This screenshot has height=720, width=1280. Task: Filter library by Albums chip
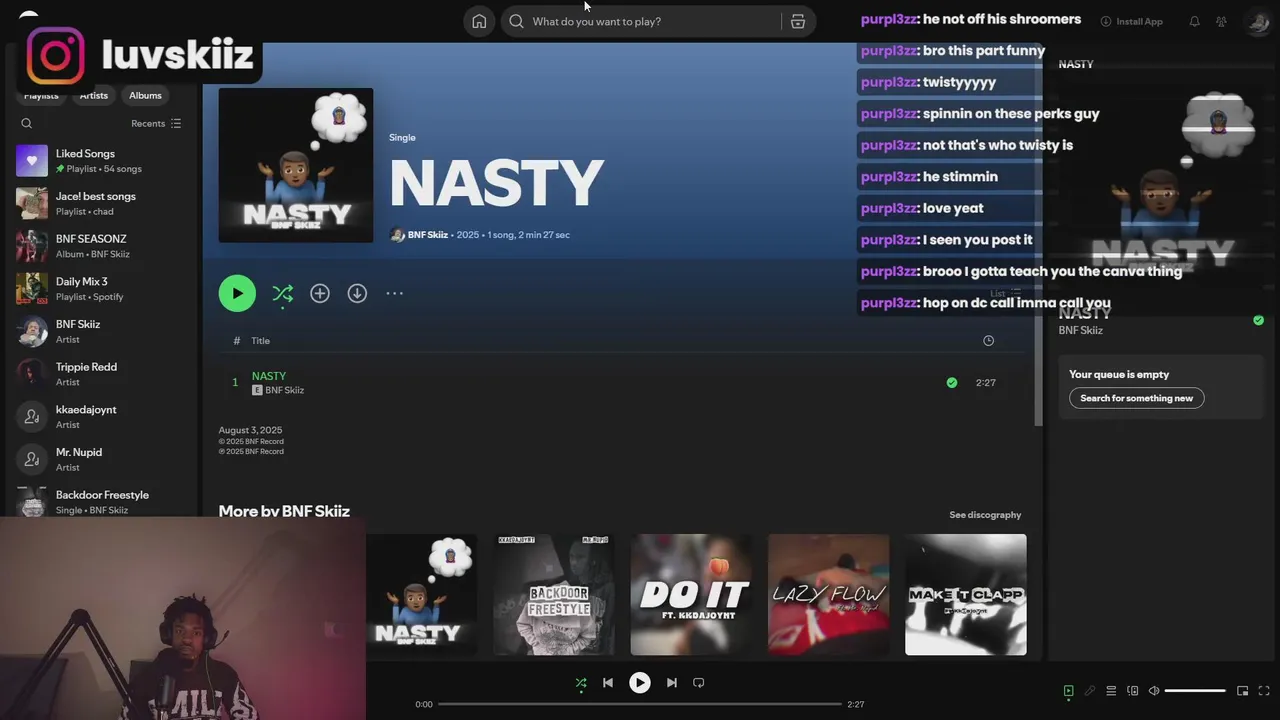click(x=145, y=95)
